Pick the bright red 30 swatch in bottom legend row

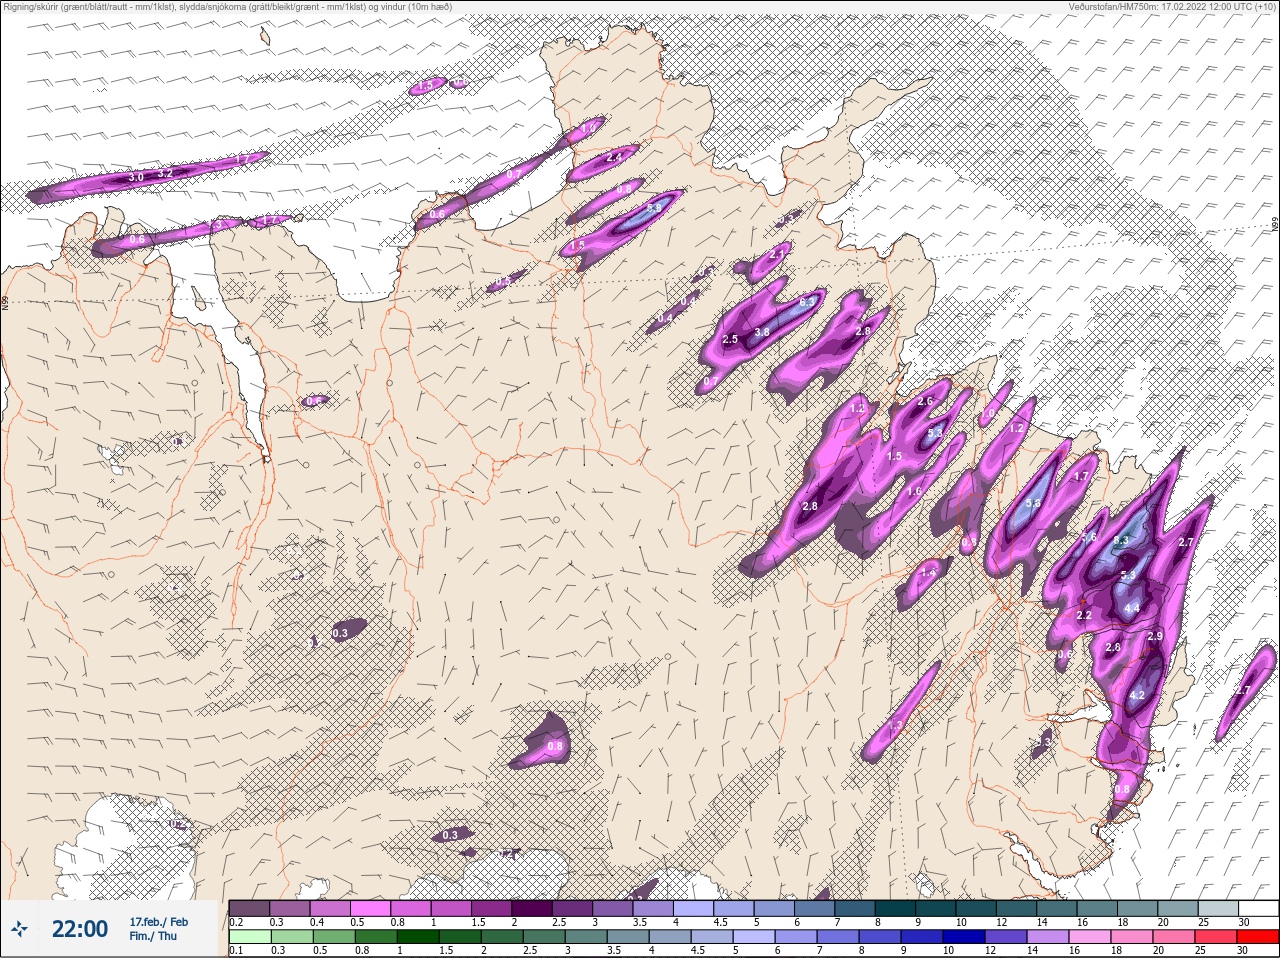click(1257, 937)
